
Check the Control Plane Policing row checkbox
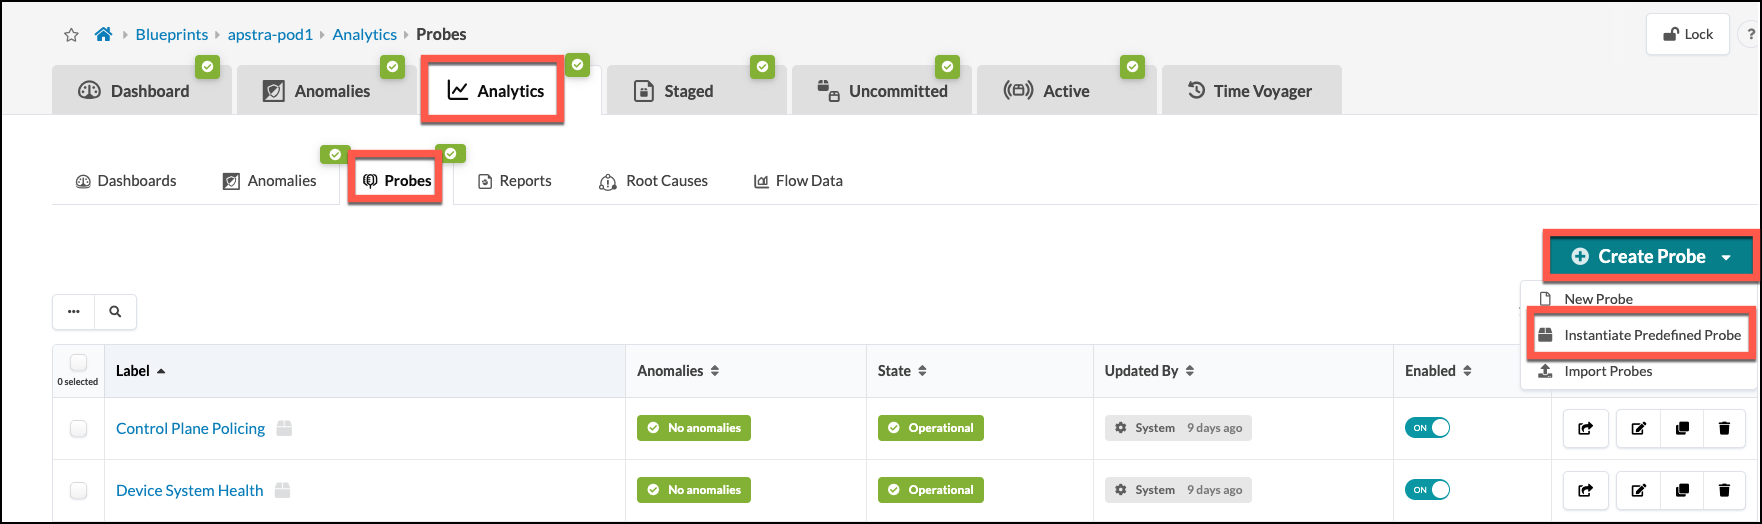78,429
